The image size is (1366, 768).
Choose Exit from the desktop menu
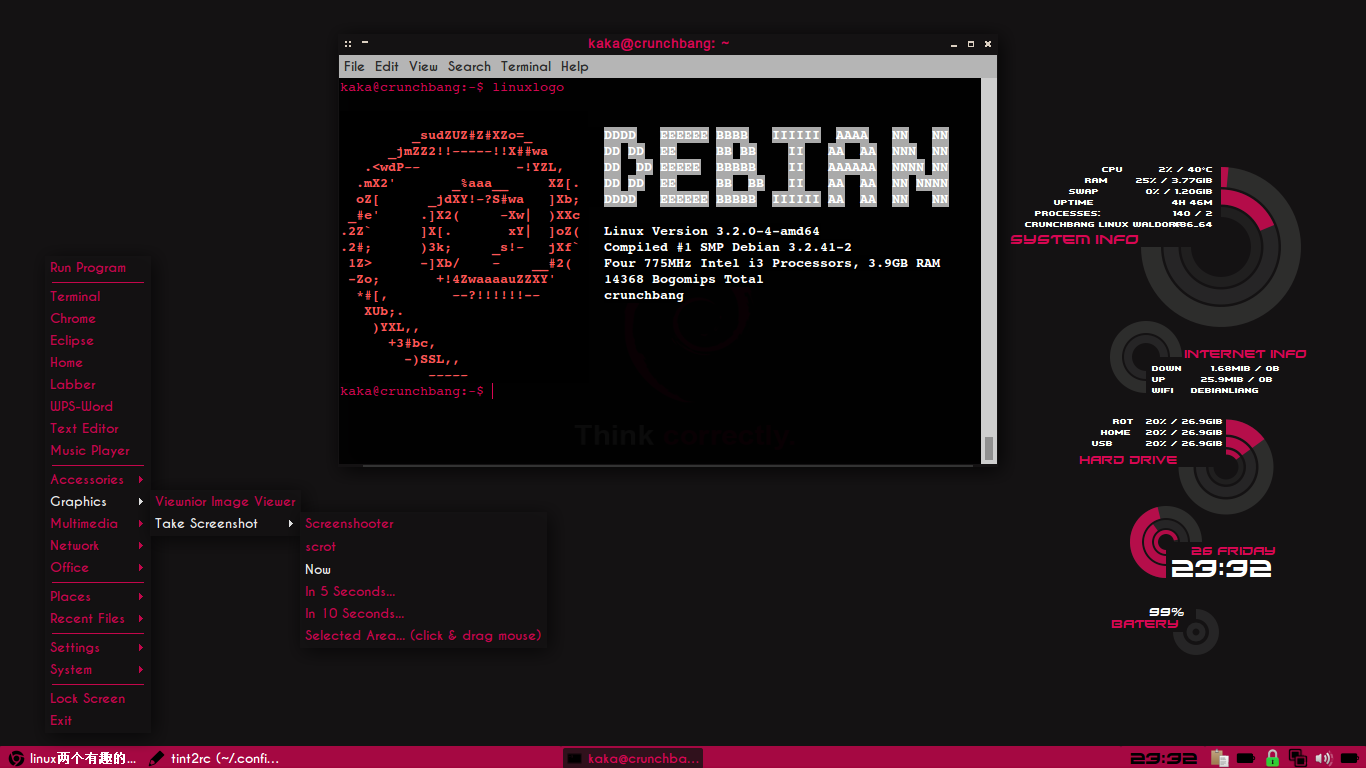(97, 720)
